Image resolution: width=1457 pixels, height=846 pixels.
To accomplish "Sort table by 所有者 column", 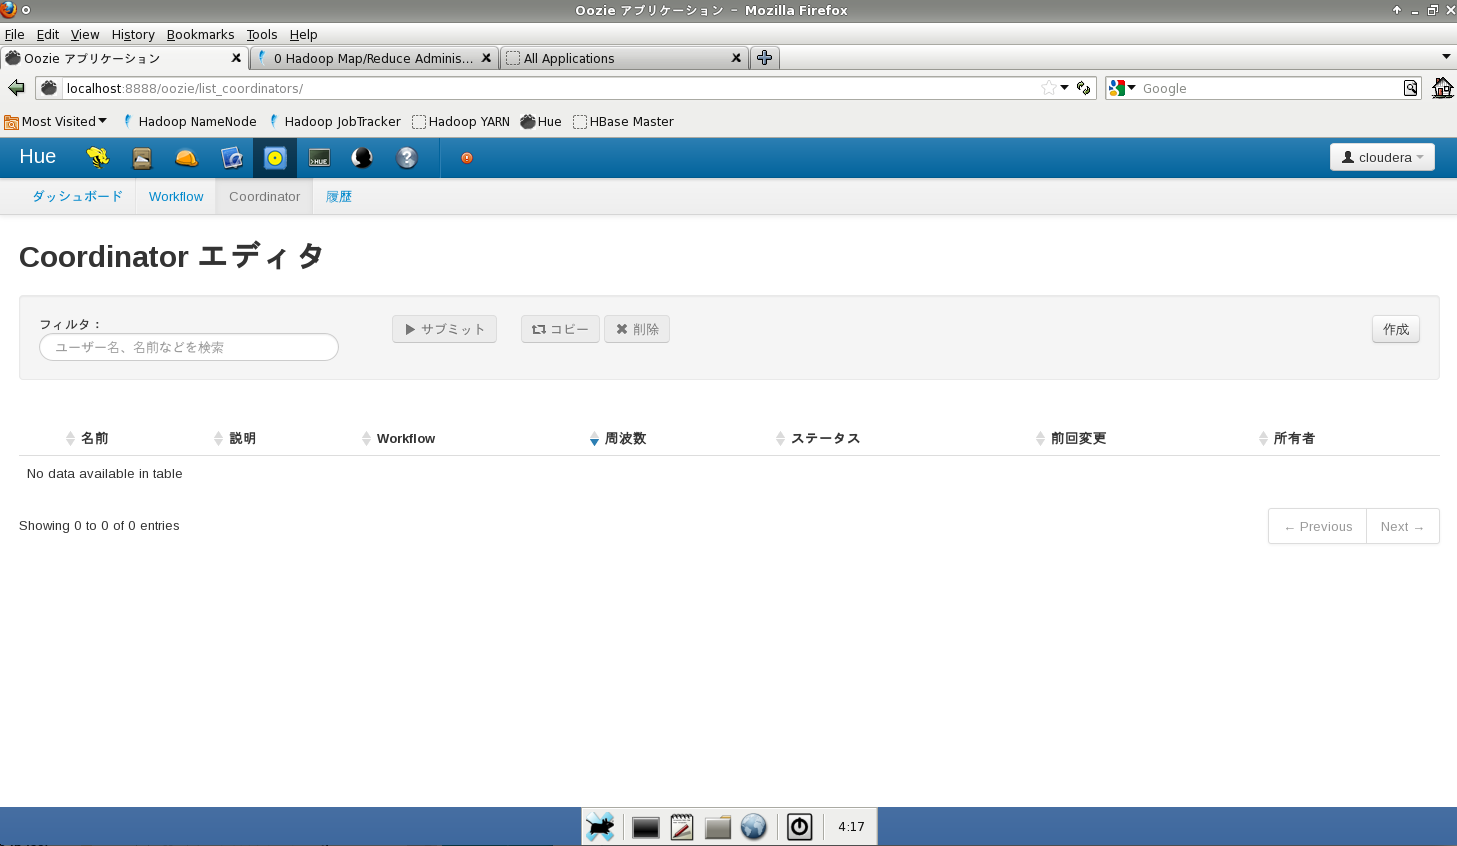I will 1294,438.
